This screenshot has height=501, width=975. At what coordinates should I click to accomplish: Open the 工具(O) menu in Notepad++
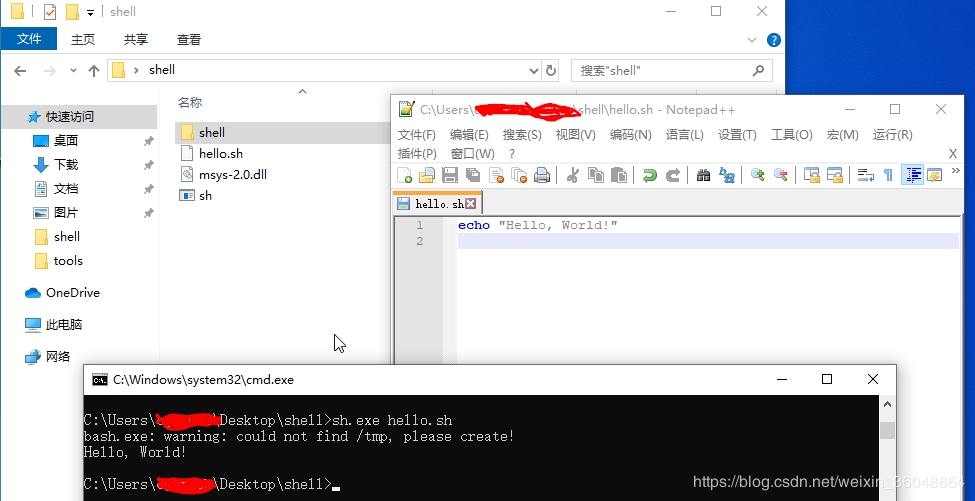coord(792,135)
